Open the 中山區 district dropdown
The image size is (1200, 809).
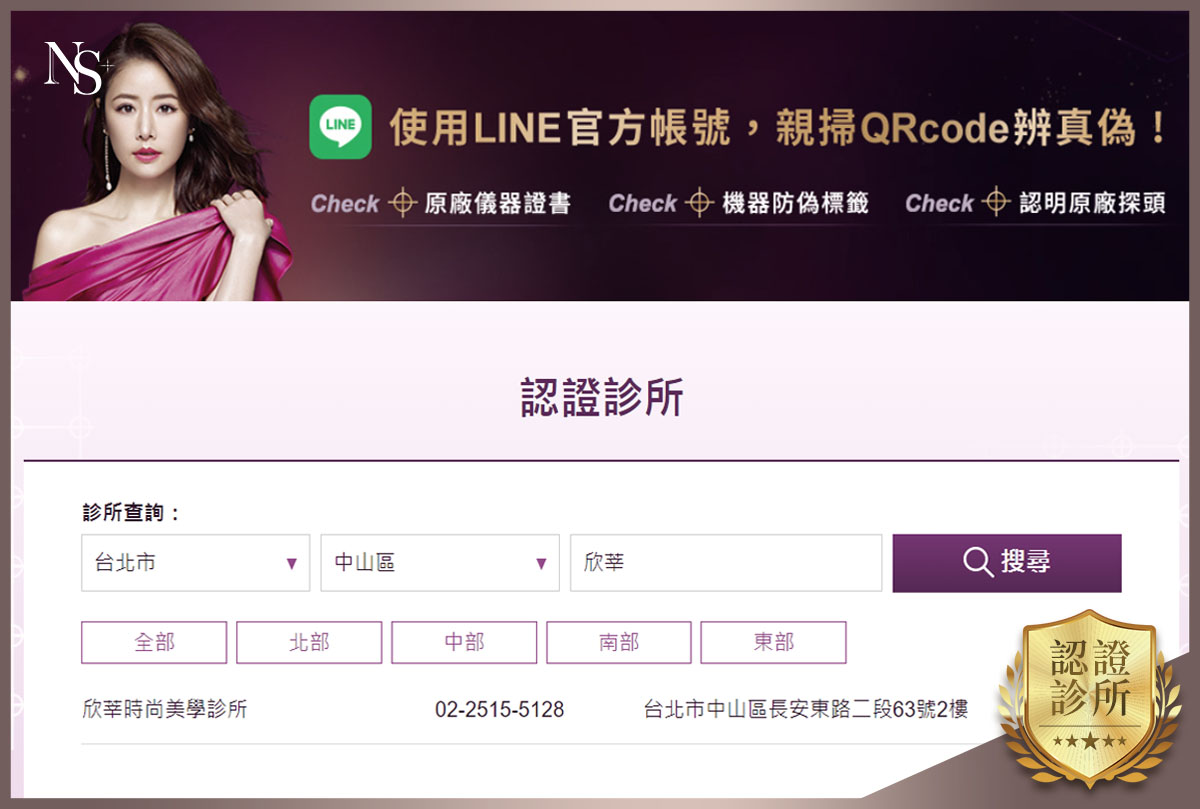pyautogui.click(x=440, y=563)
